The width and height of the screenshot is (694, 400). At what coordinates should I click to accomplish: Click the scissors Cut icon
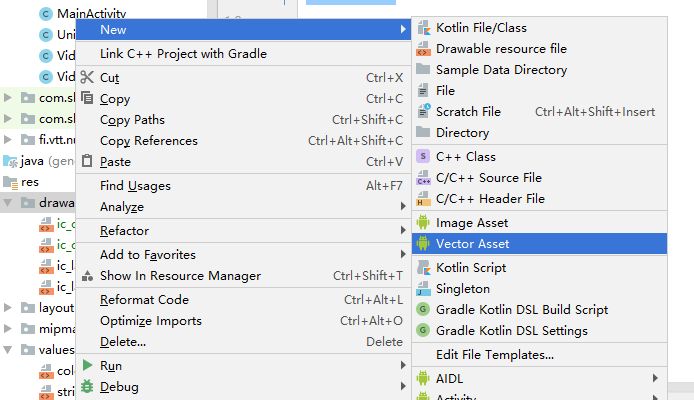(x=87, y=77)
